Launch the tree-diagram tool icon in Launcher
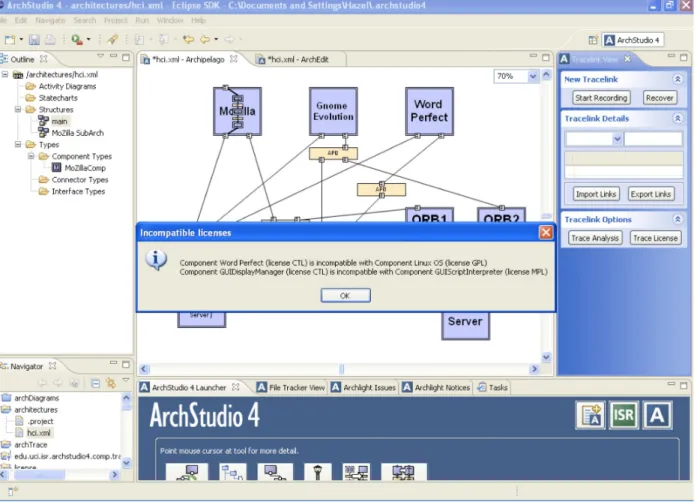Image resolution: width=697 pixels, height=502 pixels. [x=233, y=472]
